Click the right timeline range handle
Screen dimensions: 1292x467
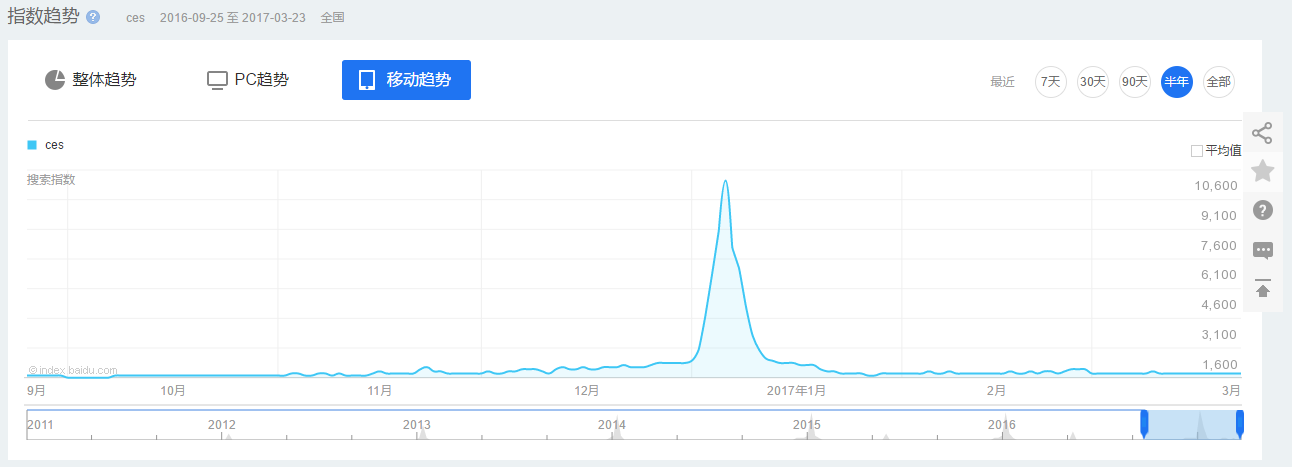1240,424
